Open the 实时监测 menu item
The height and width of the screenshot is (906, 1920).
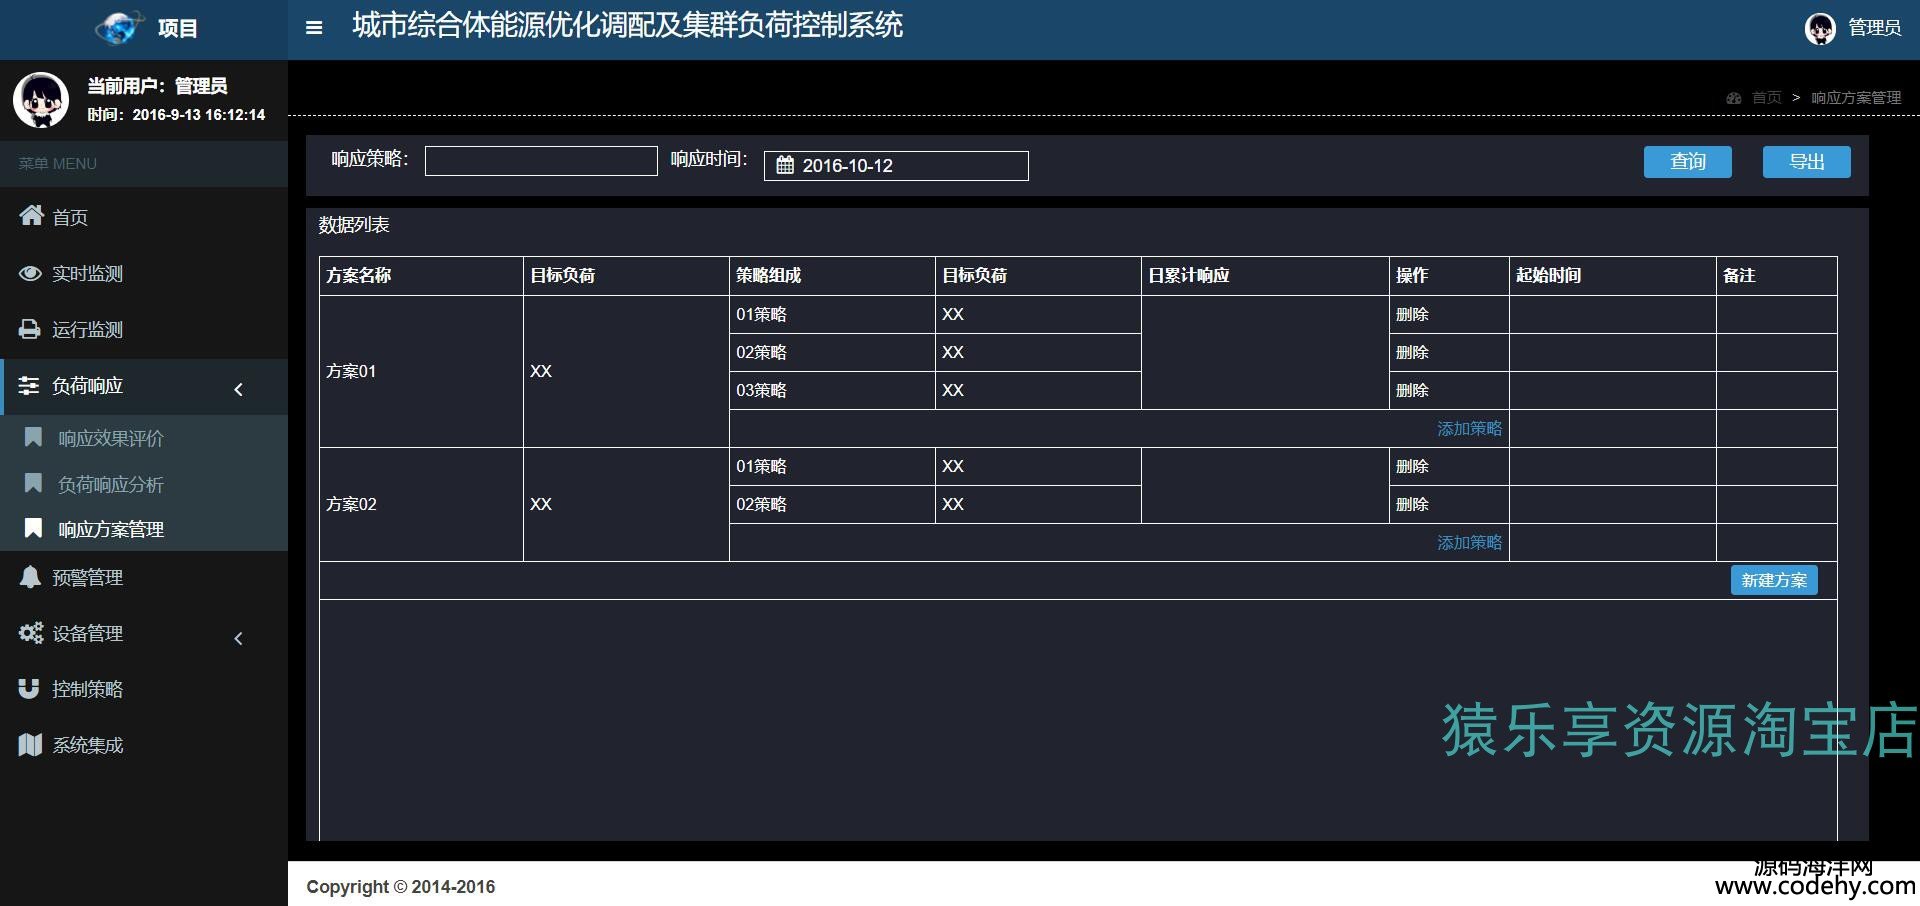[144, 273]
